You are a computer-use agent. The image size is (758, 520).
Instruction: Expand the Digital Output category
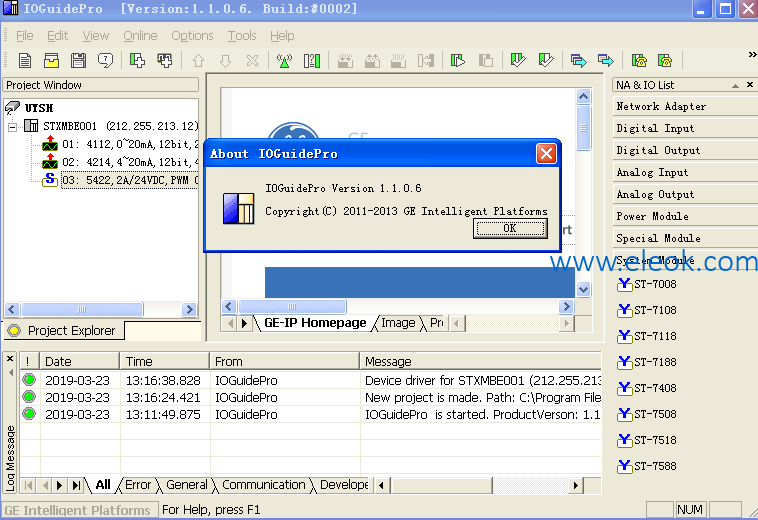(685, 150)
